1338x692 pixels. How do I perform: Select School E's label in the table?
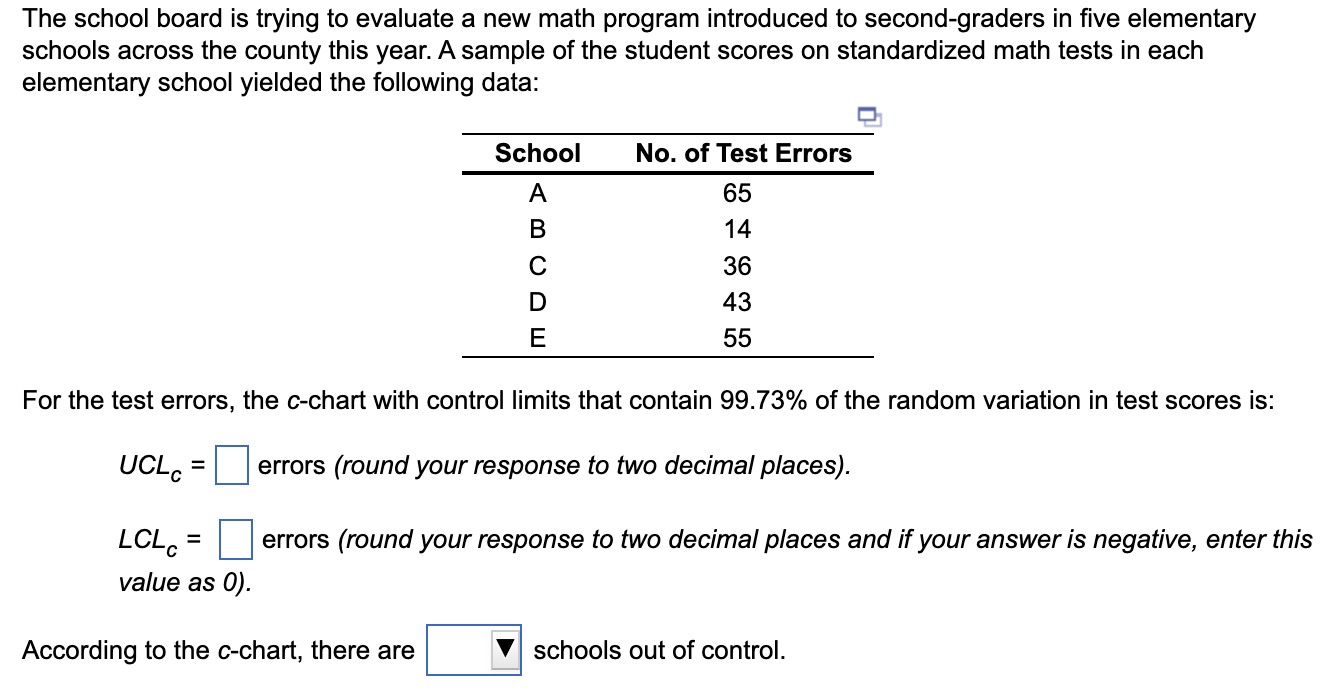point(538,338)
